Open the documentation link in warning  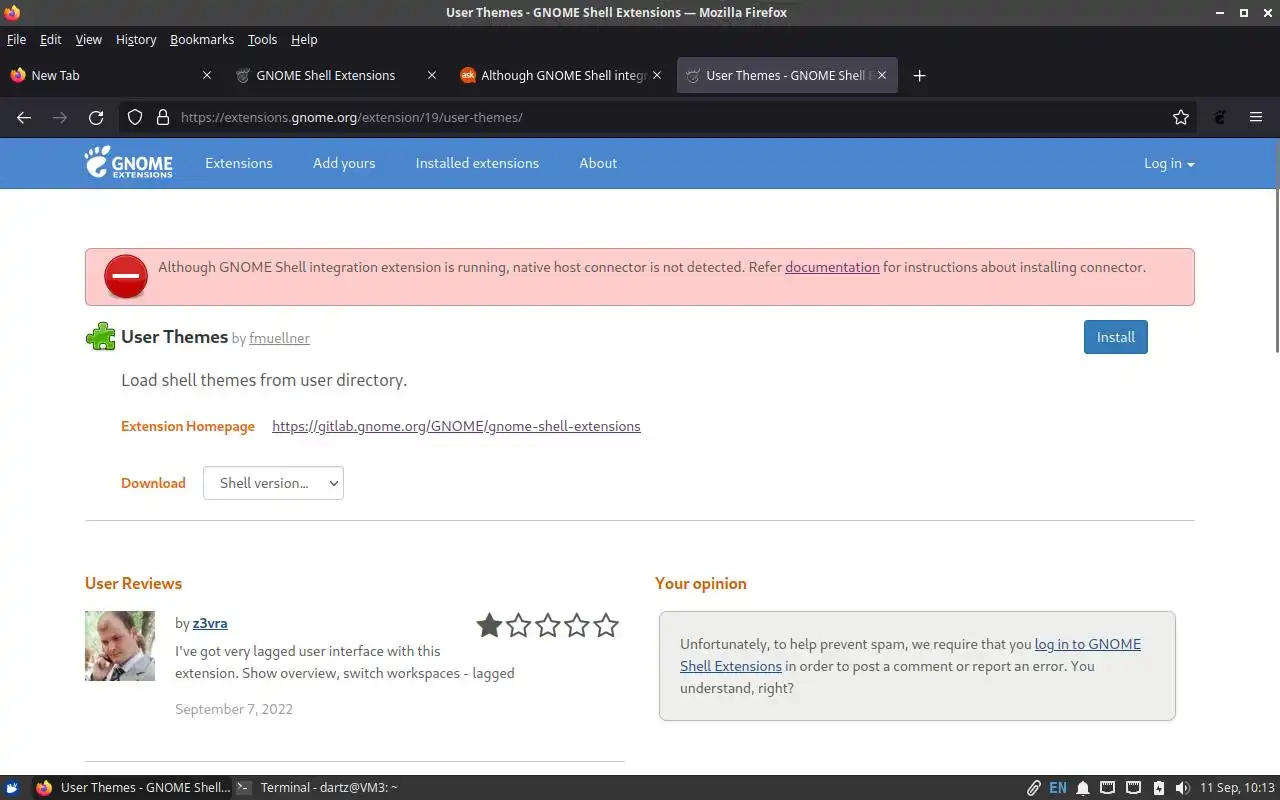pos(832,267)
